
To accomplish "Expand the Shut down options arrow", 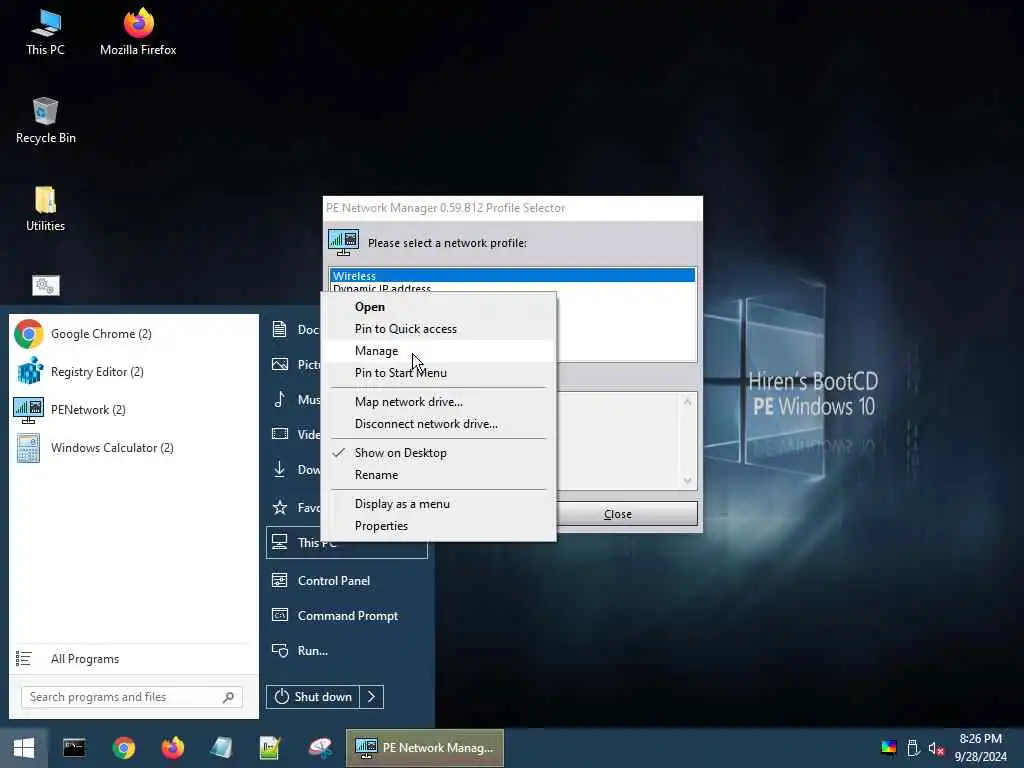I will (372, 697).
